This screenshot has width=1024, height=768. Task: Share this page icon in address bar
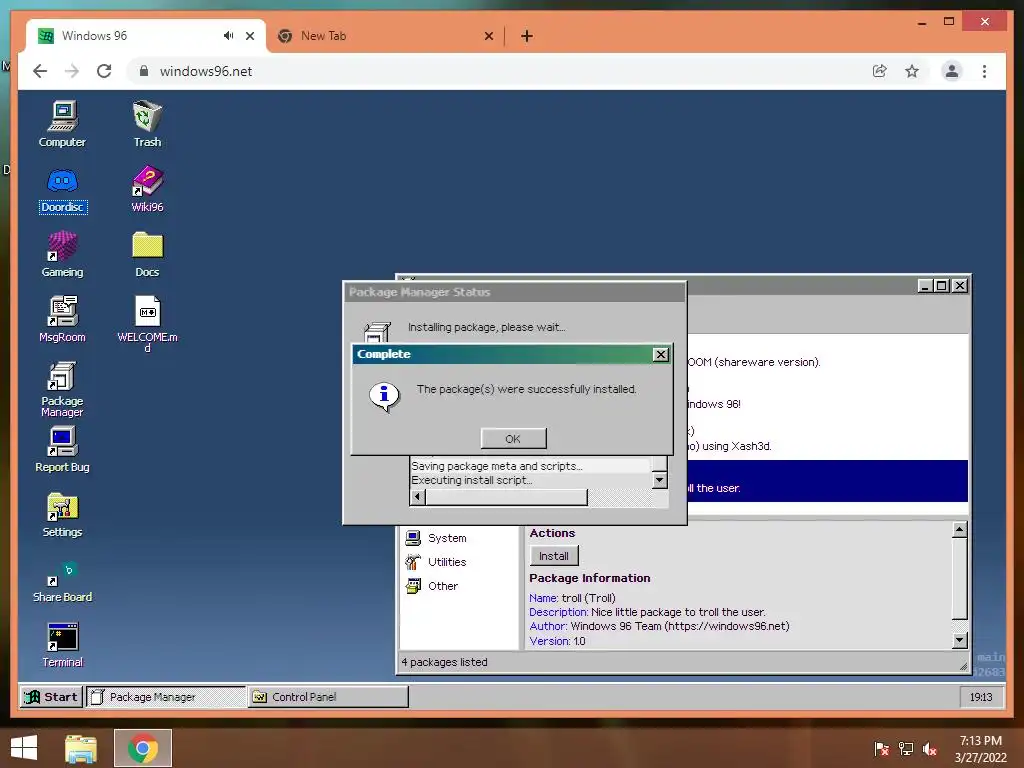pyautogui.click(x=880, y=71)
